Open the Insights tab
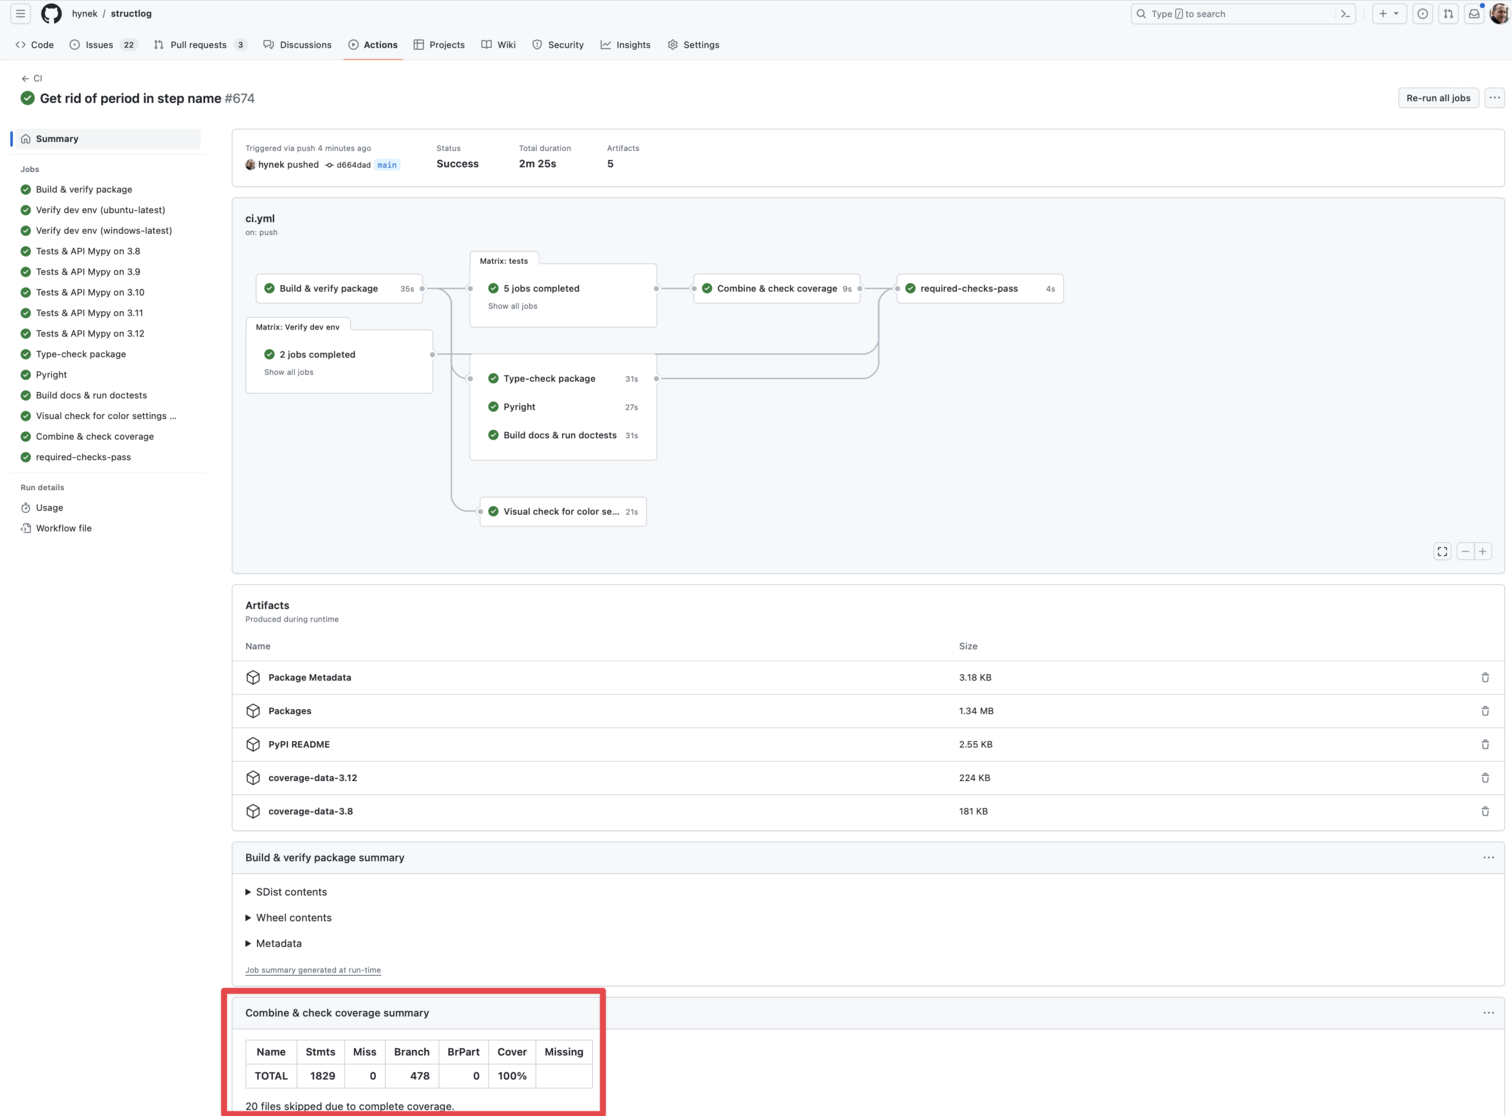 625,45
